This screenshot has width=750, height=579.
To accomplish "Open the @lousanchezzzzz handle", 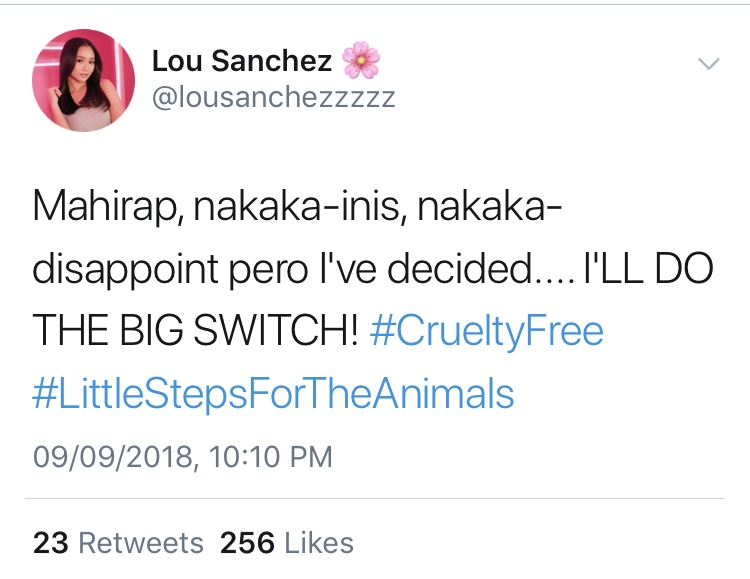I will [273, 97].
